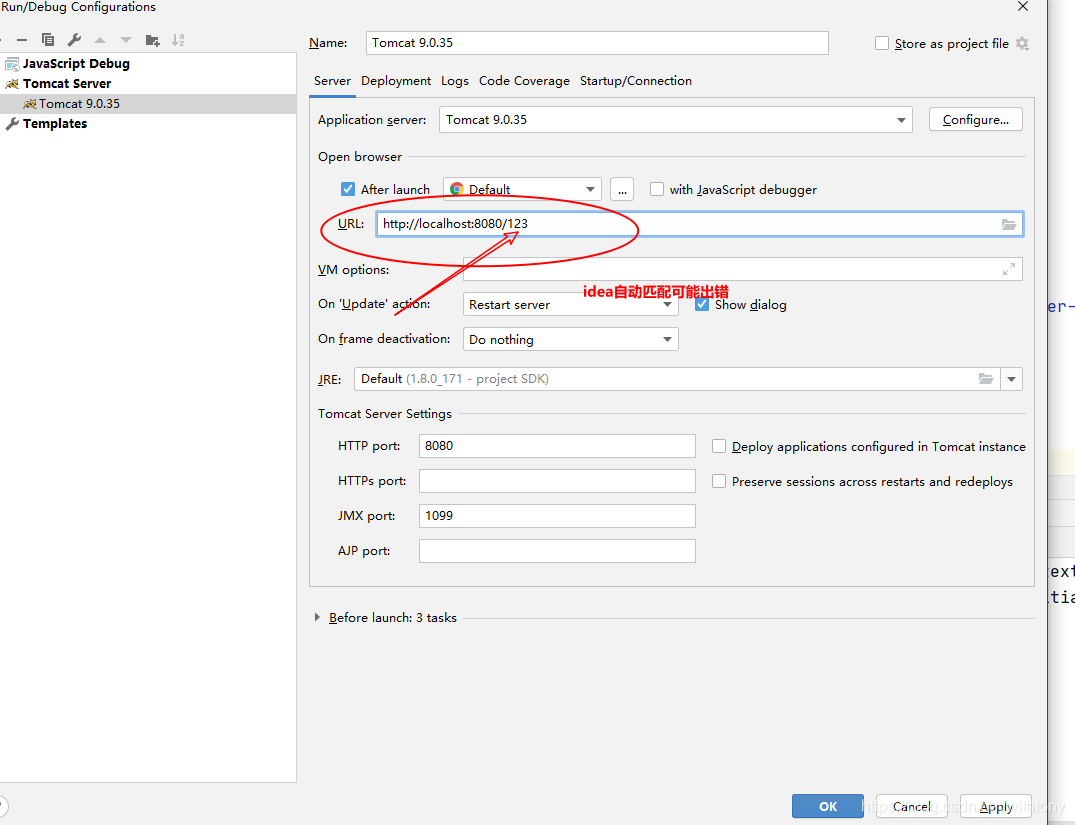Sort configurations alphabetically icon

pos(178,40)
